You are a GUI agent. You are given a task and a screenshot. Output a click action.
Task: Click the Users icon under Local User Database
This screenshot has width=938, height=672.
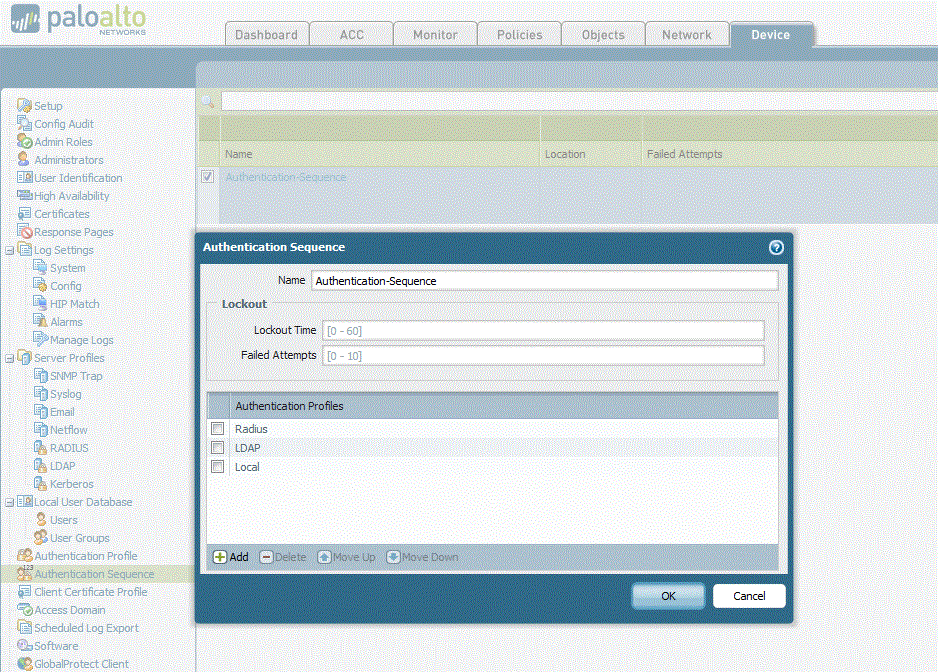coord(41,519)
